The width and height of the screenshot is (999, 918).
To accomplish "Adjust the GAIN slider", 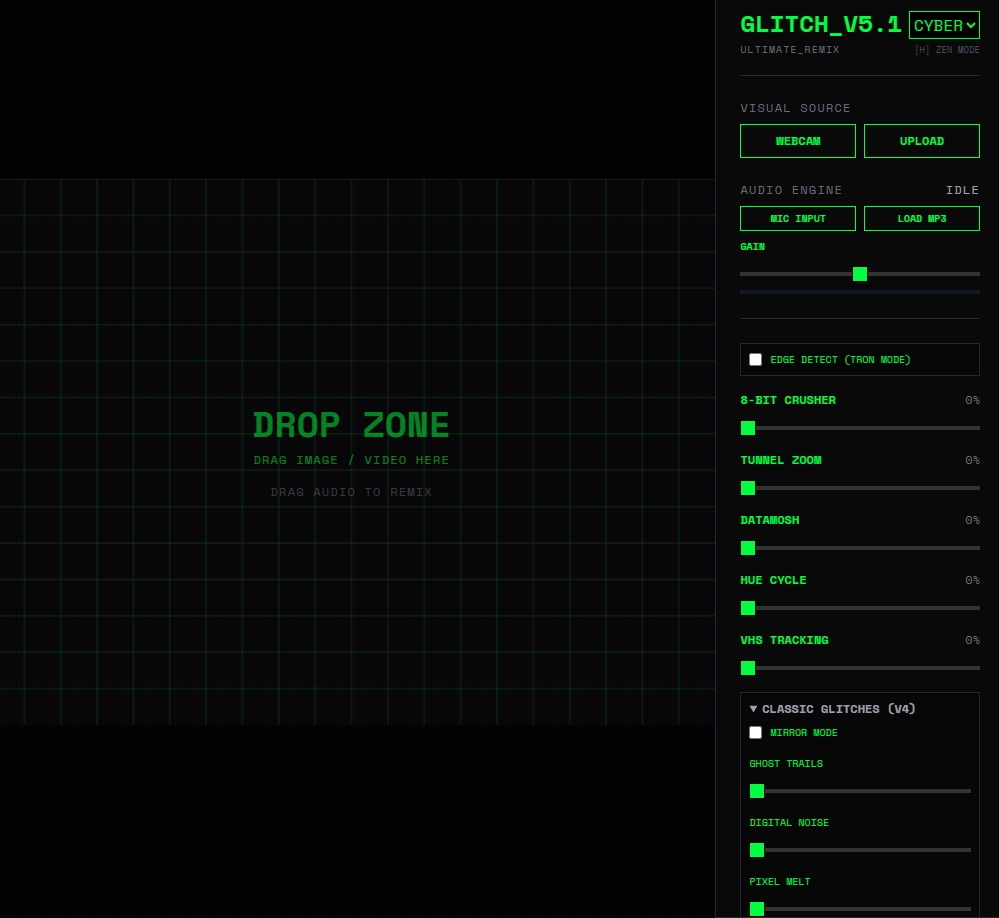I will [859, 273].
